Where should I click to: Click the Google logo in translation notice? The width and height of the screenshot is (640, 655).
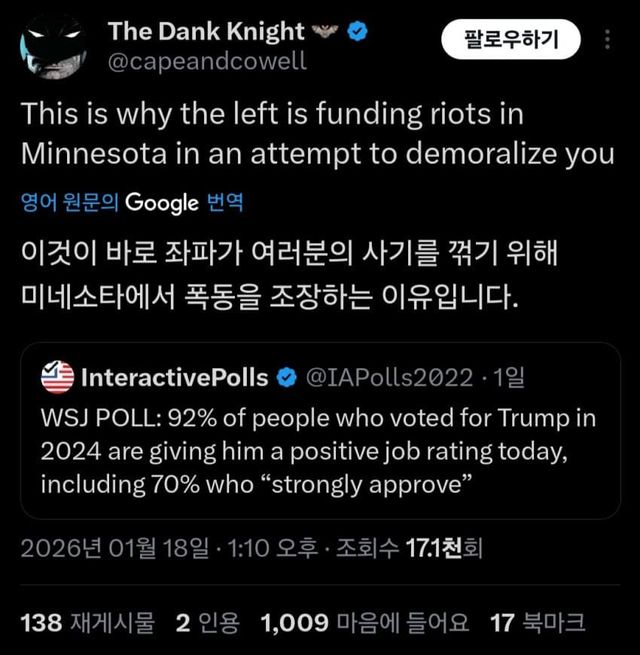162,203
